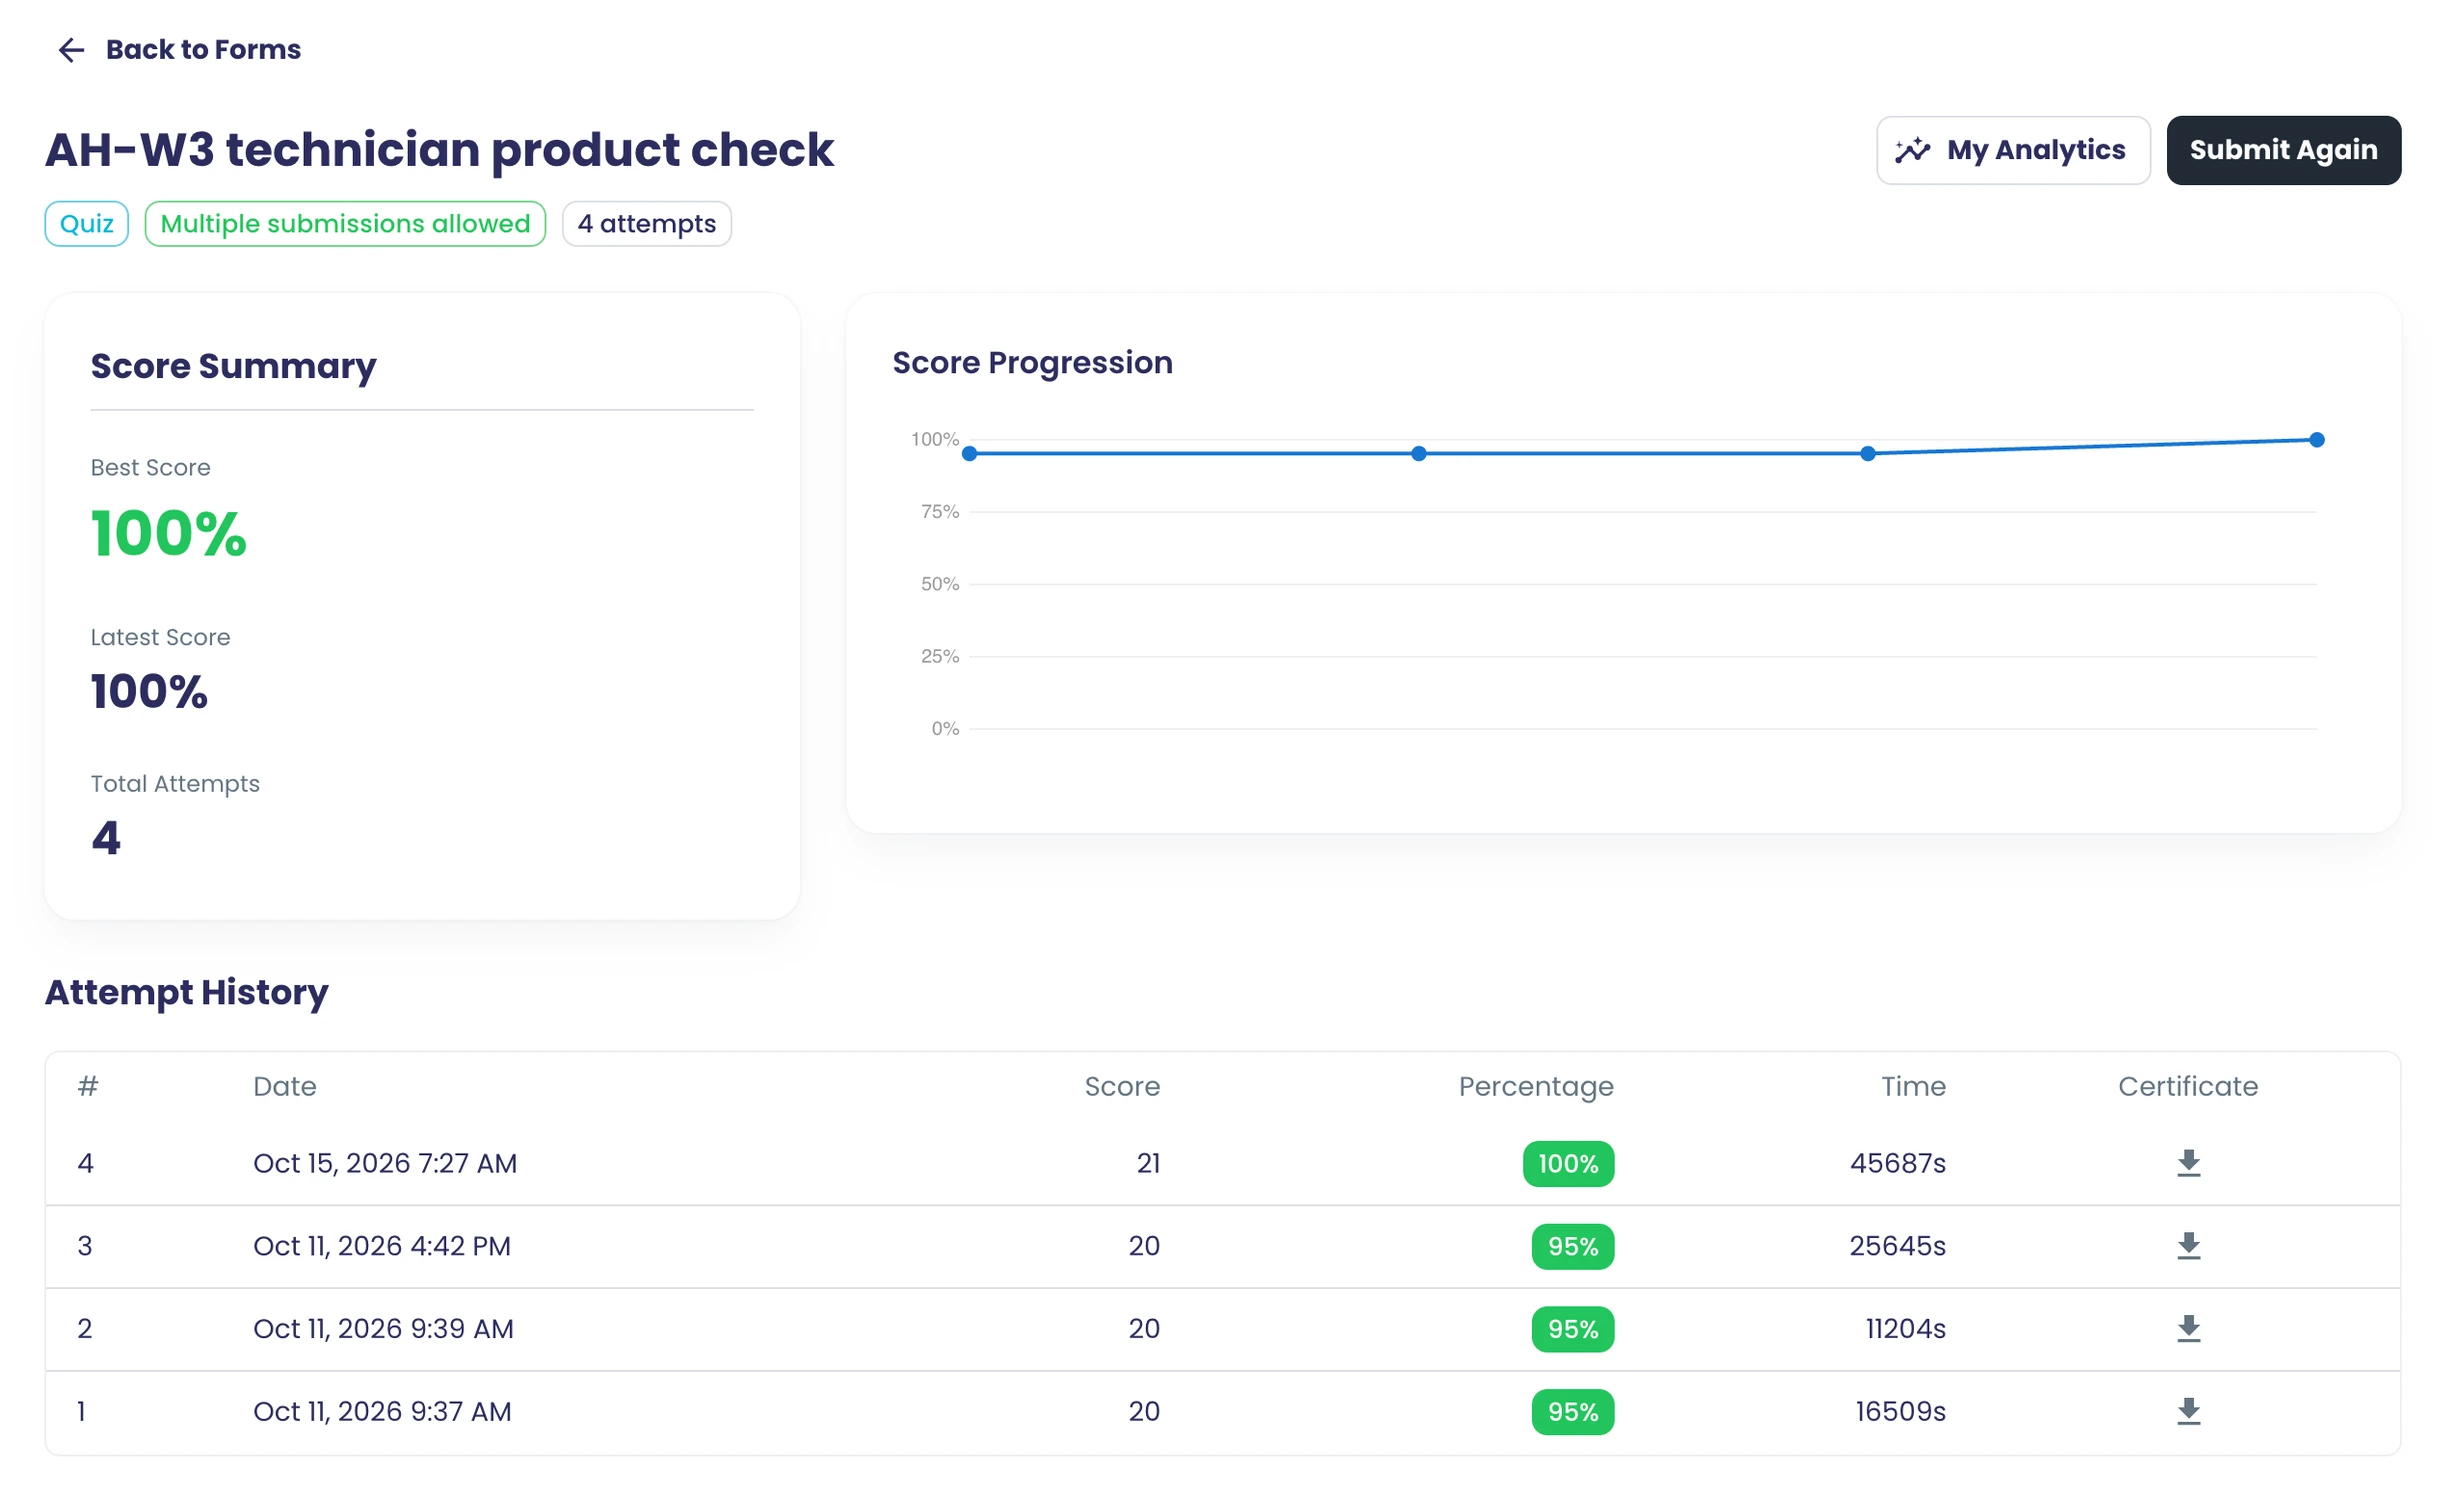Screen dimensions: 2448x1490
Task: Download certificate for attempt 4
Action: click(x=2188, y=1163)
